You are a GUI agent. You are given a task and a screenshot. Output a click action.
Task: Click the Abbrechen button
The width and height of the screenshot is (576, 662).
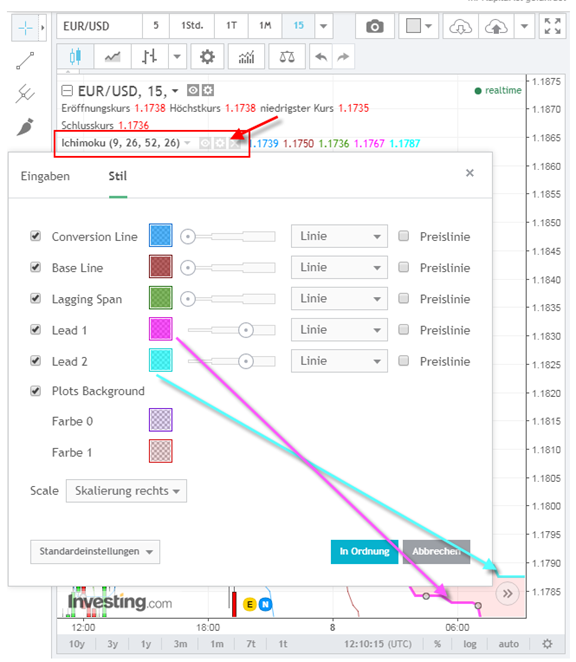436,551
